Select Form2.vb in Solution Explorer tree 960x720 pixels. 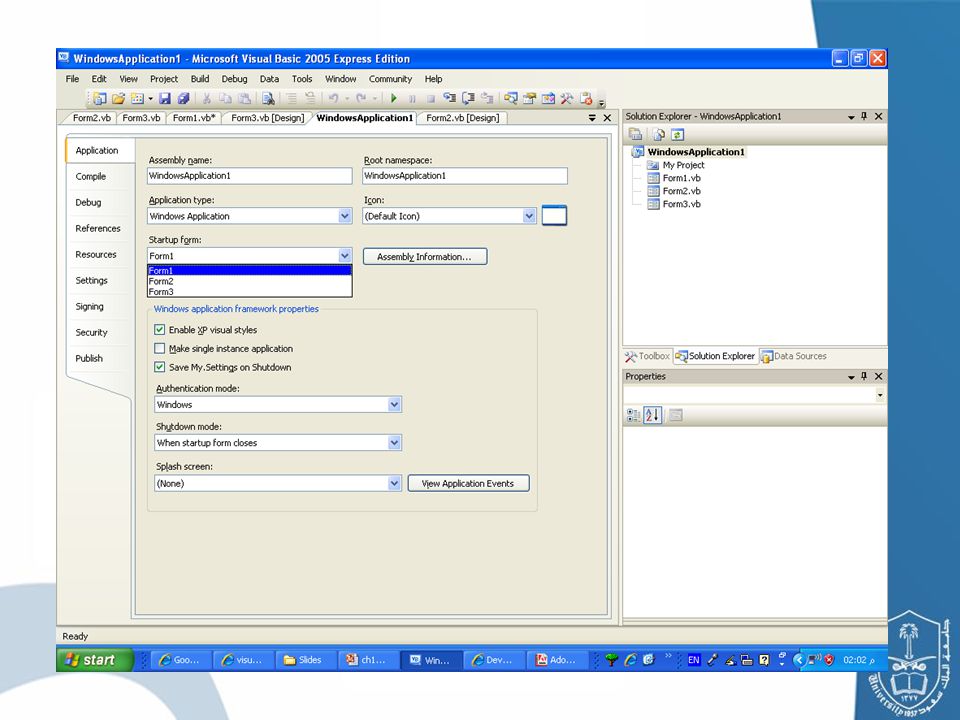point(681,191)
